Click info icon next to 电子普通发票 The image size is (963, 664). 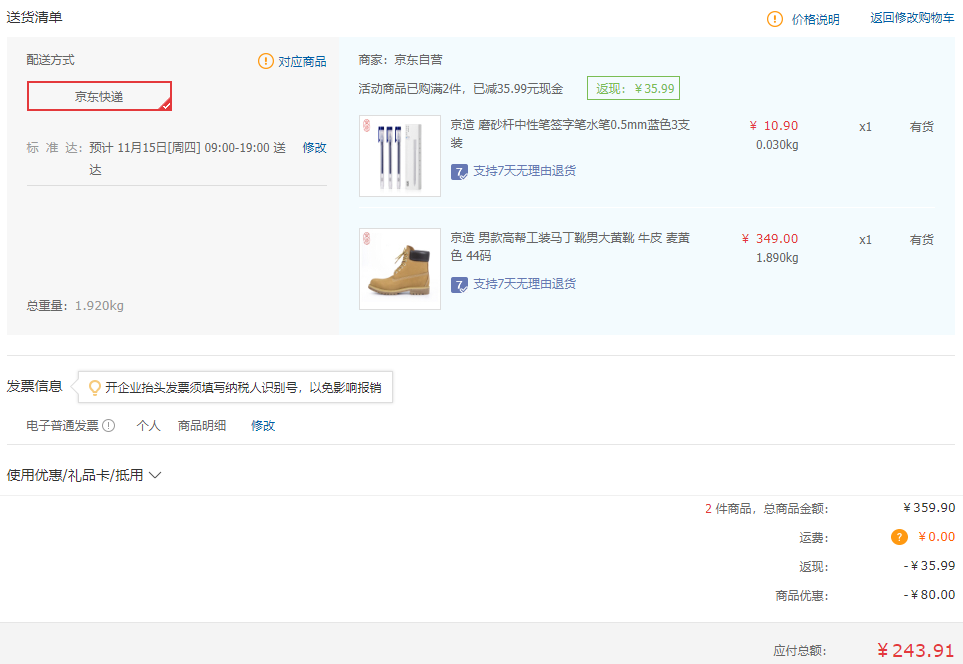pyautogui.click(x=109, y=425)
